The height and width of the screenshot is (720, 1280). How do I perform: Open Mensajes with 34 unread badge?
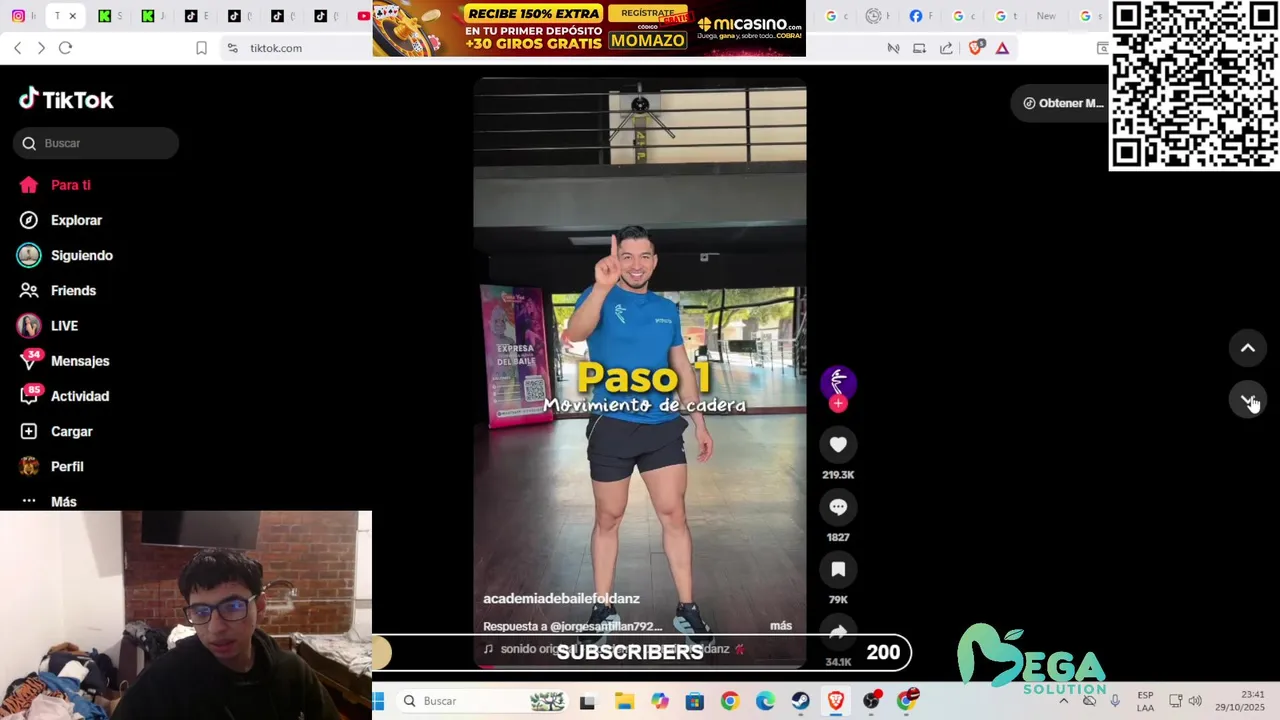point(63,361)
